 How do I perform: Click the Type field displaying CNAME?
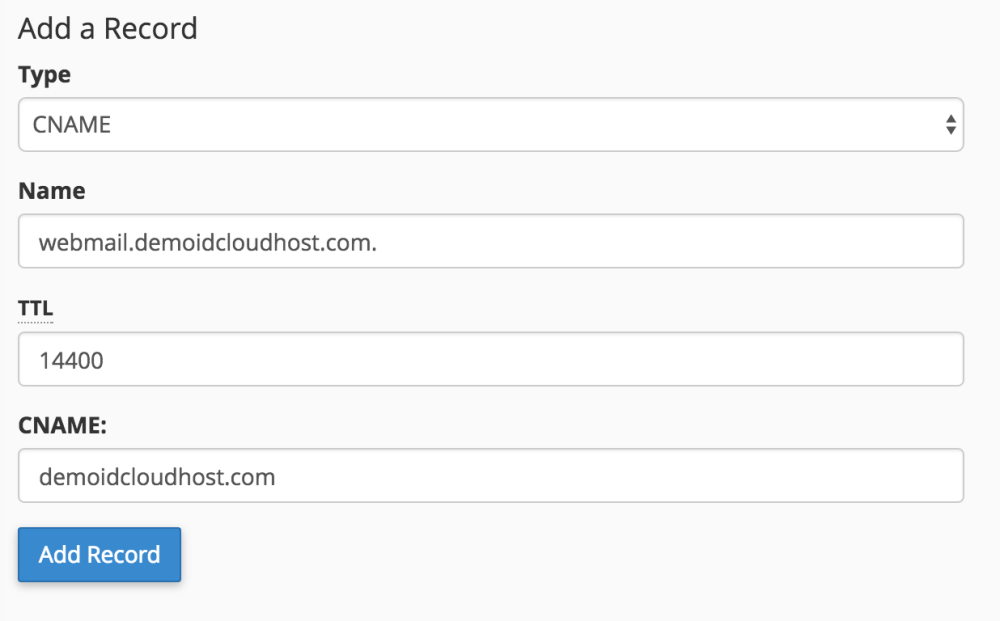click(x=490, y=124)
